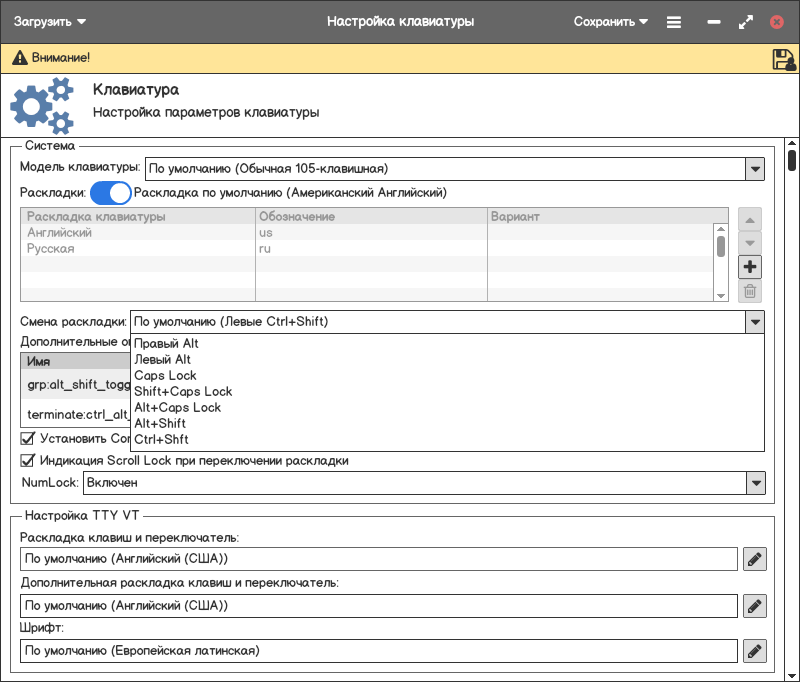Click the save-as-user icon in warning bar
Image resolution: width=800 pixels, height=682 pixels.
coord(783,59)
